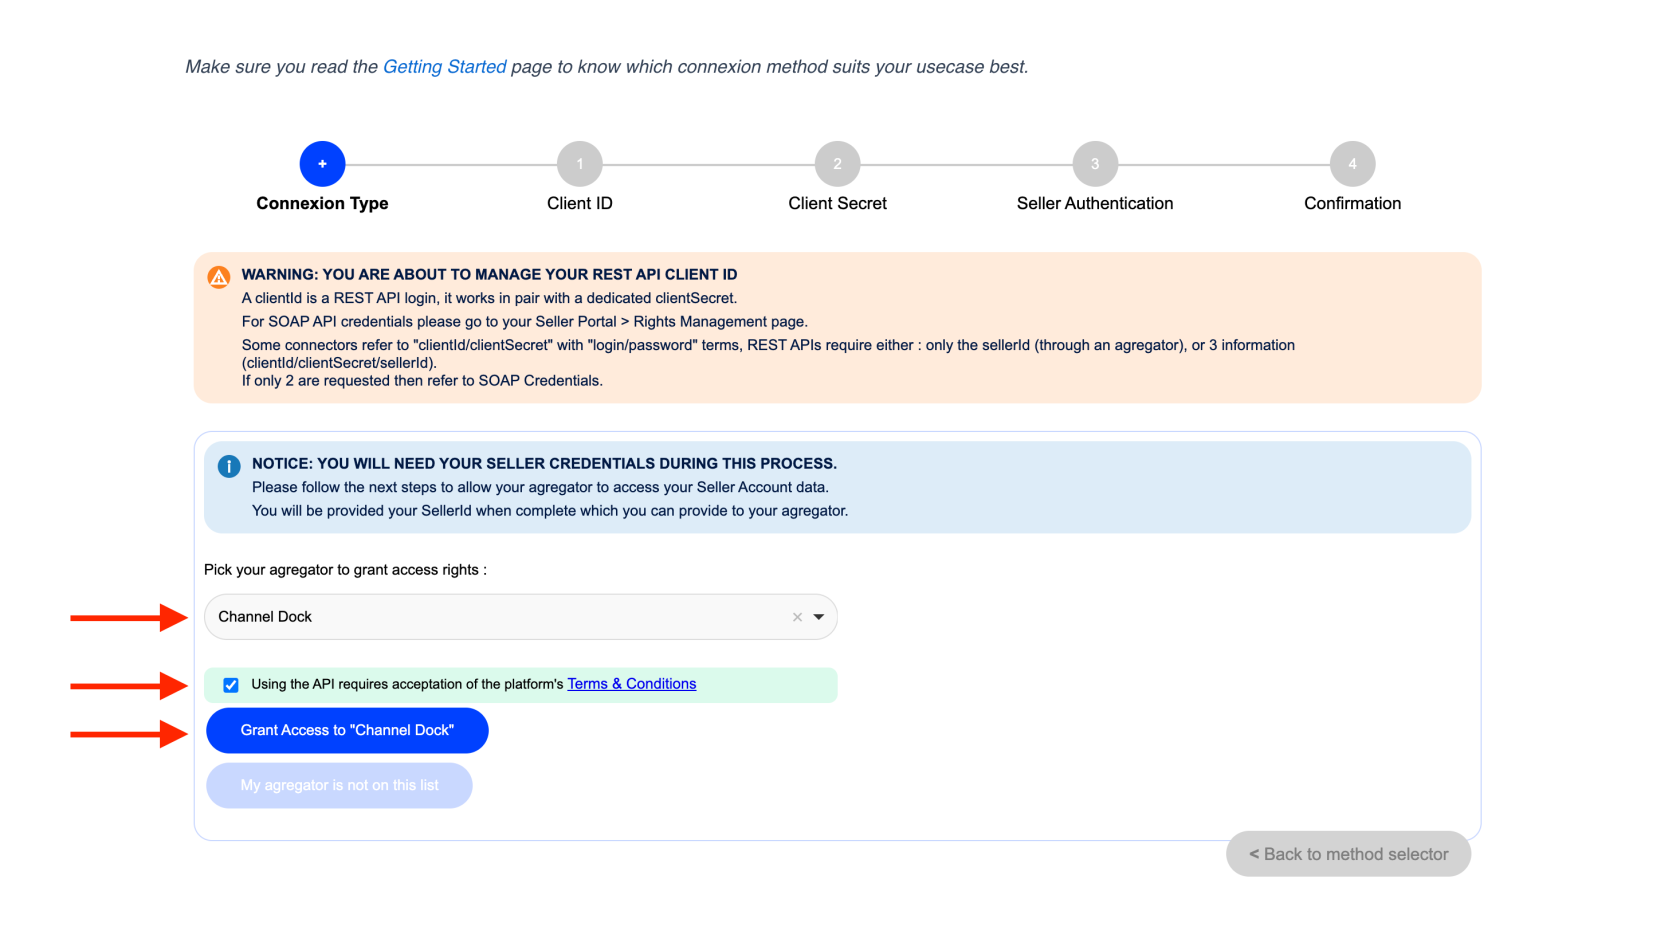Click the Client Secret step label
Screen dimensions: 1680x950
tap(838, 203)
